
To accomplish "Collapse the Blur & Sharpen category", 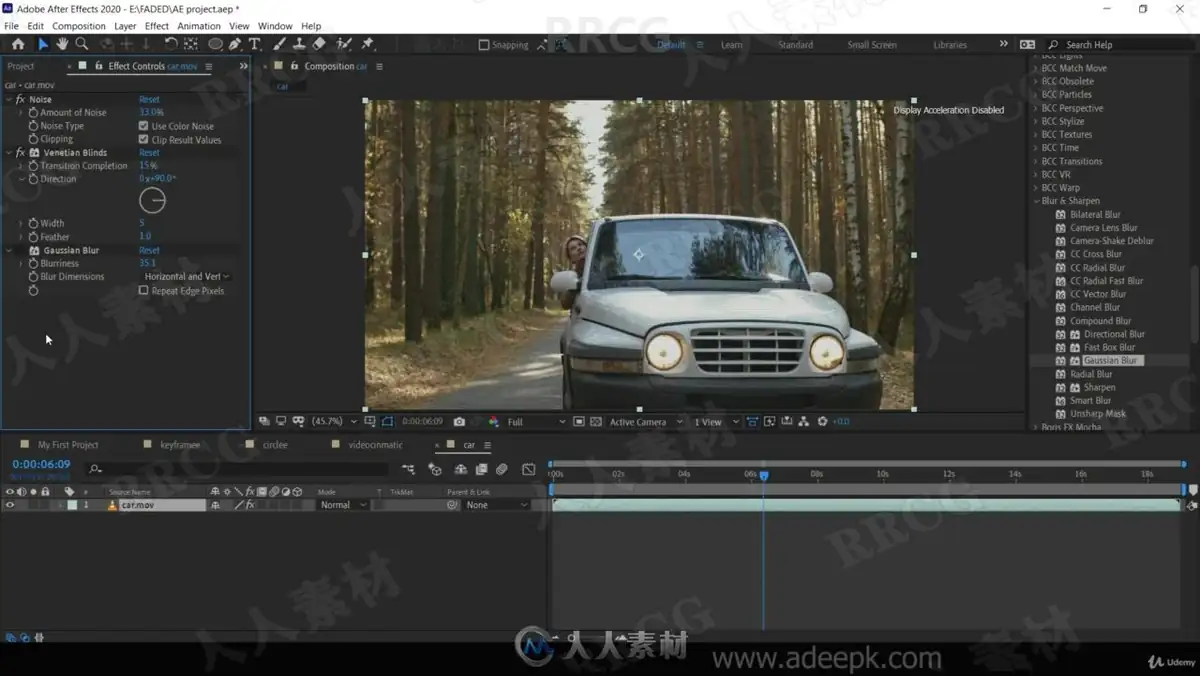I will click(1036, 201).
